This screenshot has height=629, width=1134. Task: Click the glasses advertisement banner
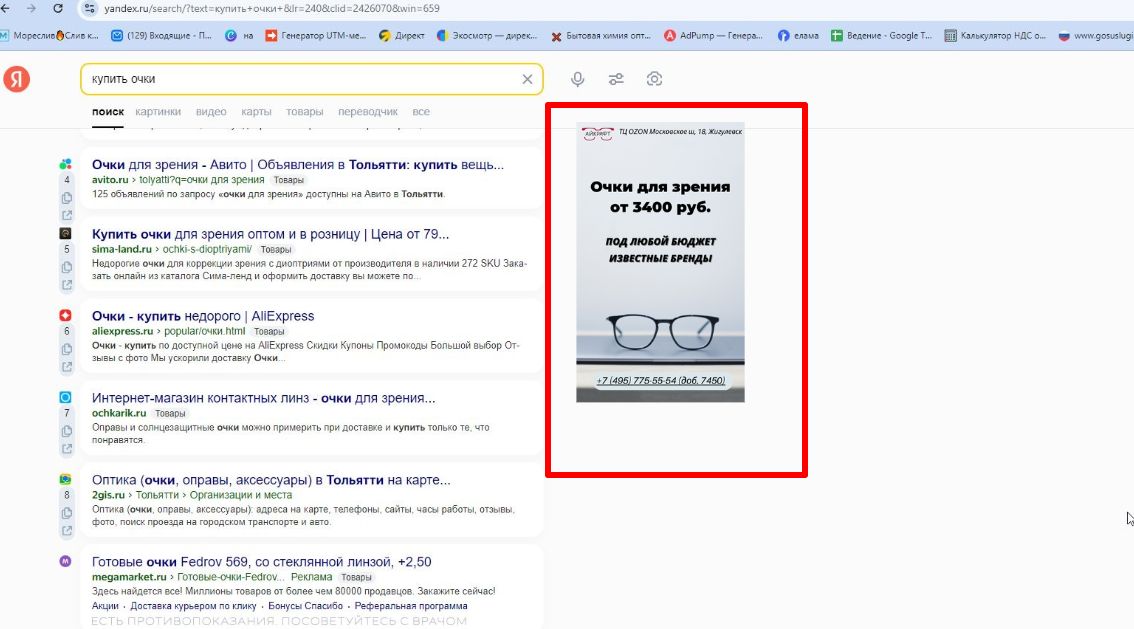pyautogui.click(x=660, y=262)
